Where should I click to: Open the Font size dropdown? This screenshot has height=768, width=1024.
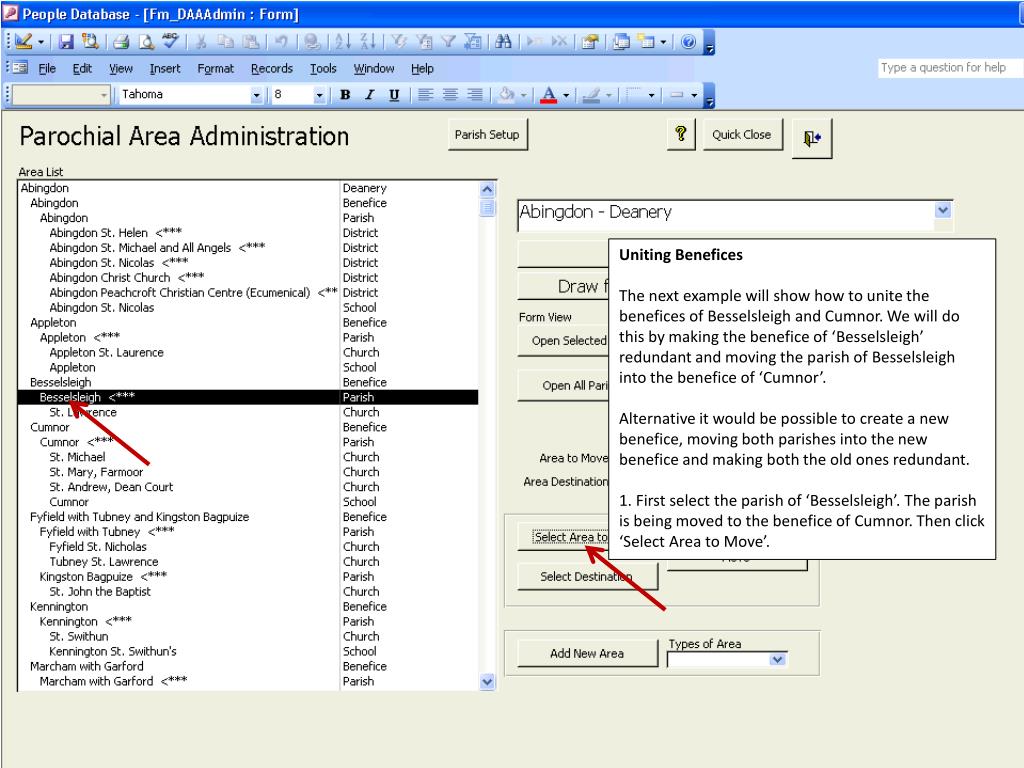point(319,95)
